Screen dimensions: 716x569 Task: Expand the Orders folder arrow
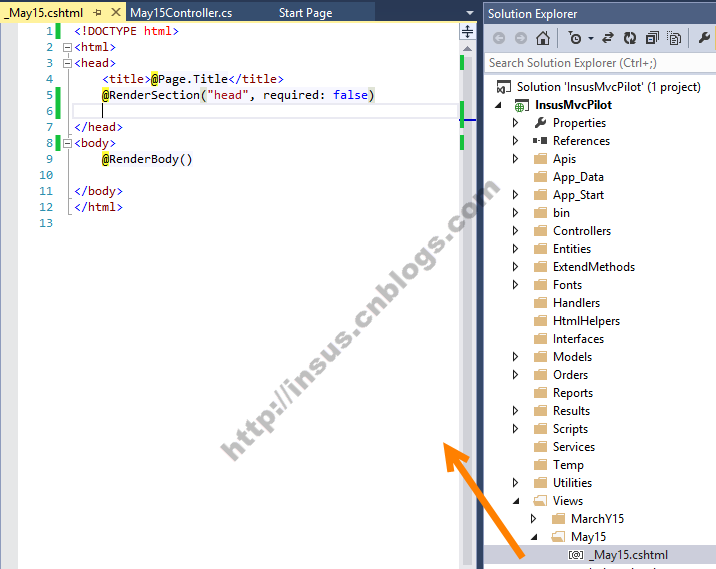coord(516,375)
